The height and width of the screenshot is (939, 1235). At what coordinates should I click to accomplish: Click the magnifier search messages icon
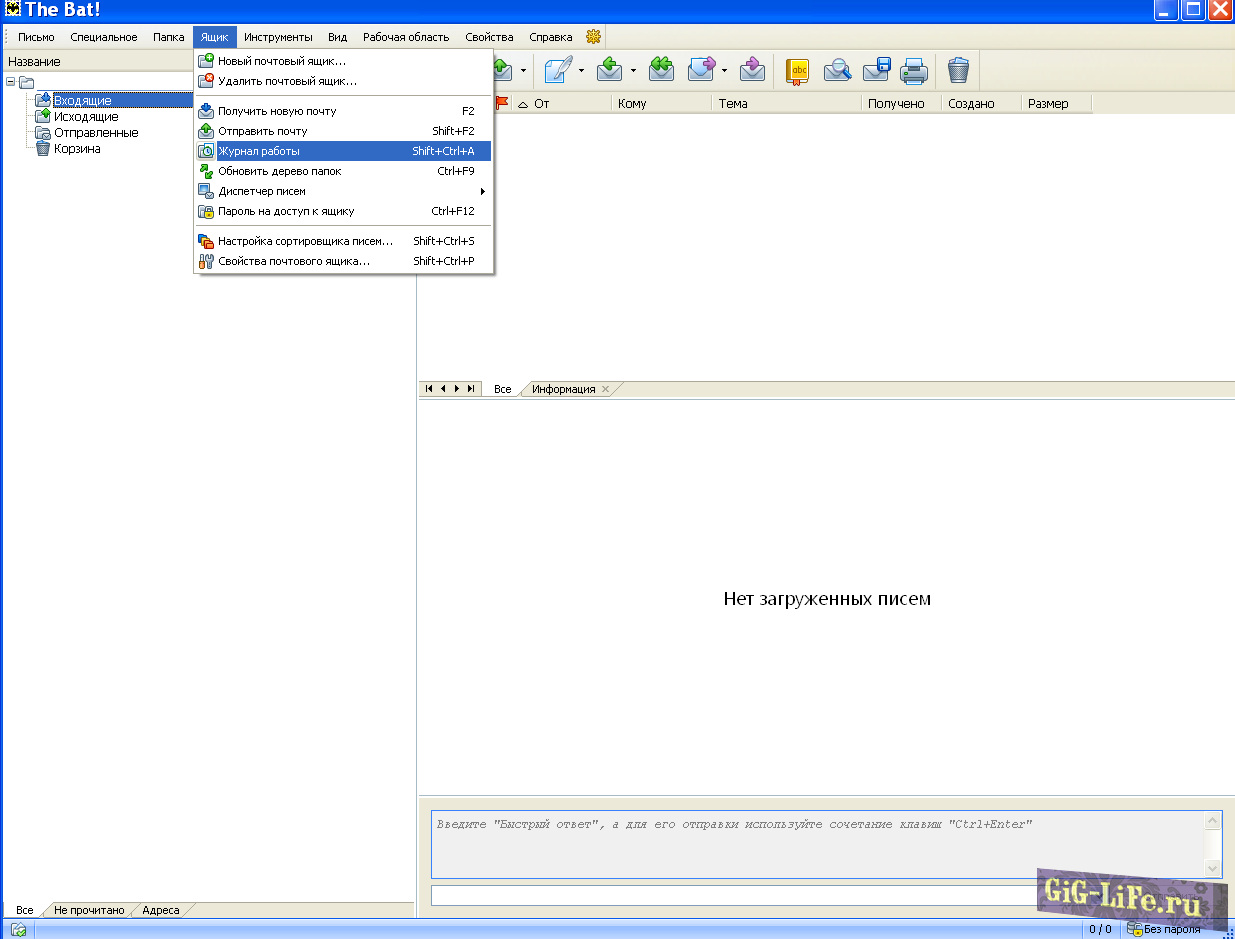pos(837,70)
